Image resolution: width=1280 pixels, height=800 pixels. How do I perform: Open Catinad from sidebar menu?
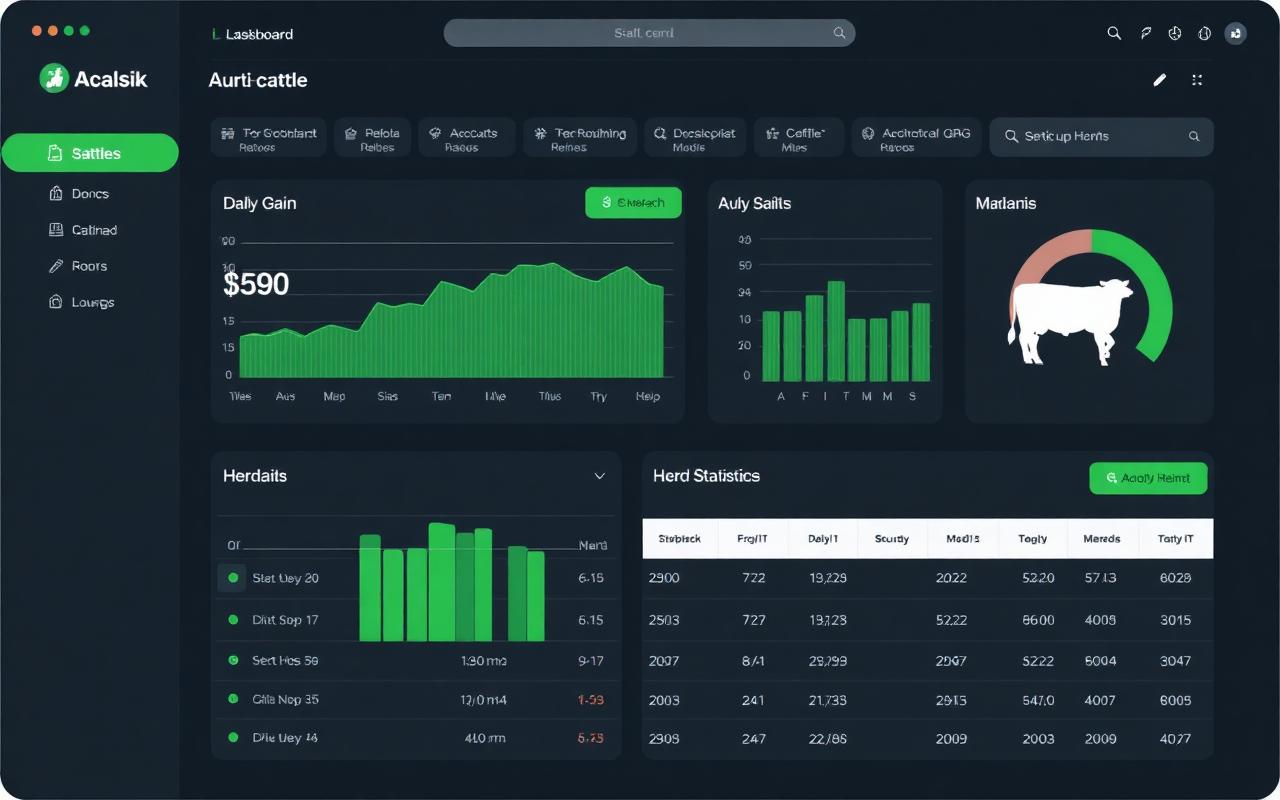click(90, 230)
